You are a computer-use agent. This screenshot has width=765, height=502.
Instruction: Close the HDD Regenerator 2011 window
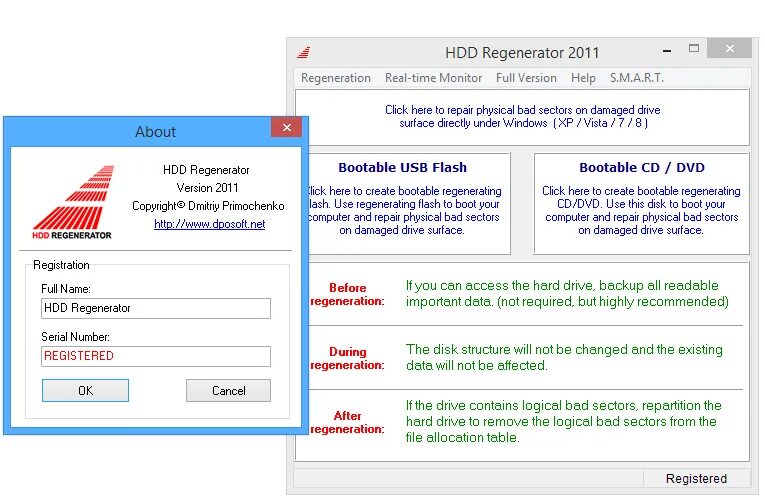729,48
